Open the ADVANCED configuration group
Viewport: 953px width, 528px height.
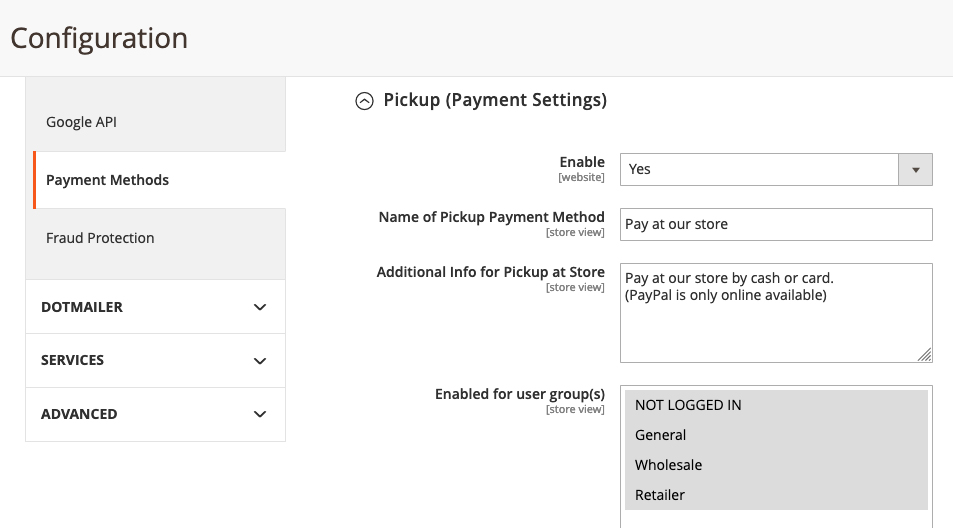(79, 414)
